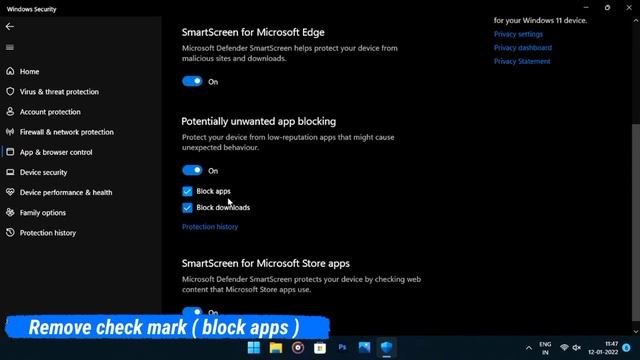Open the Privacy dashboard link
This screenshot has height=360, width=640.
[x=523, y=47]
